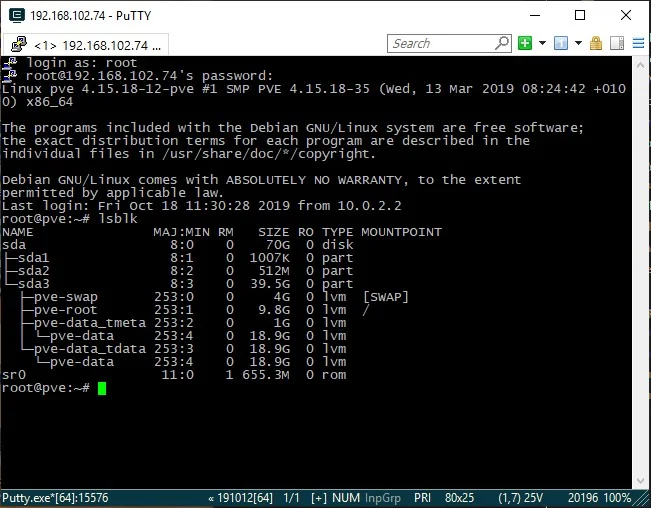Screen dimensions: 651x508
Task: Click the sr0 device name
Action: (x=14, y=374)
